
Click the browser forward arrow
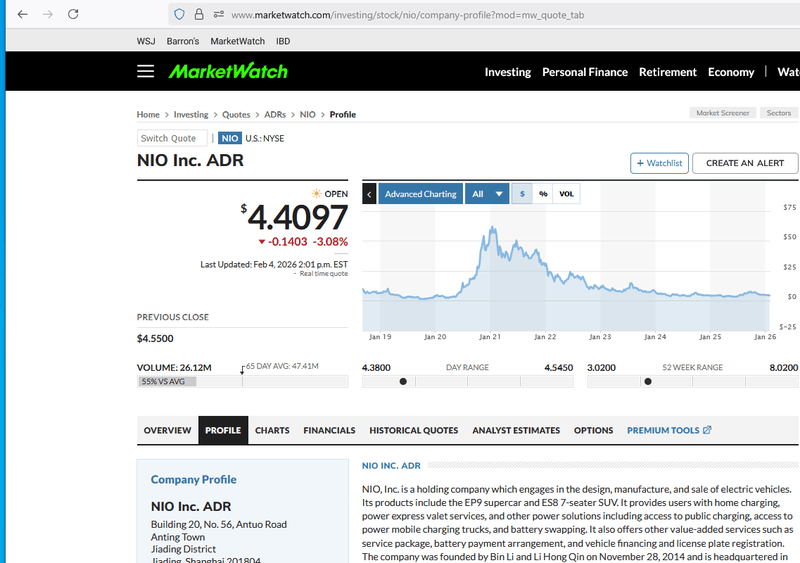pos(47,14)
